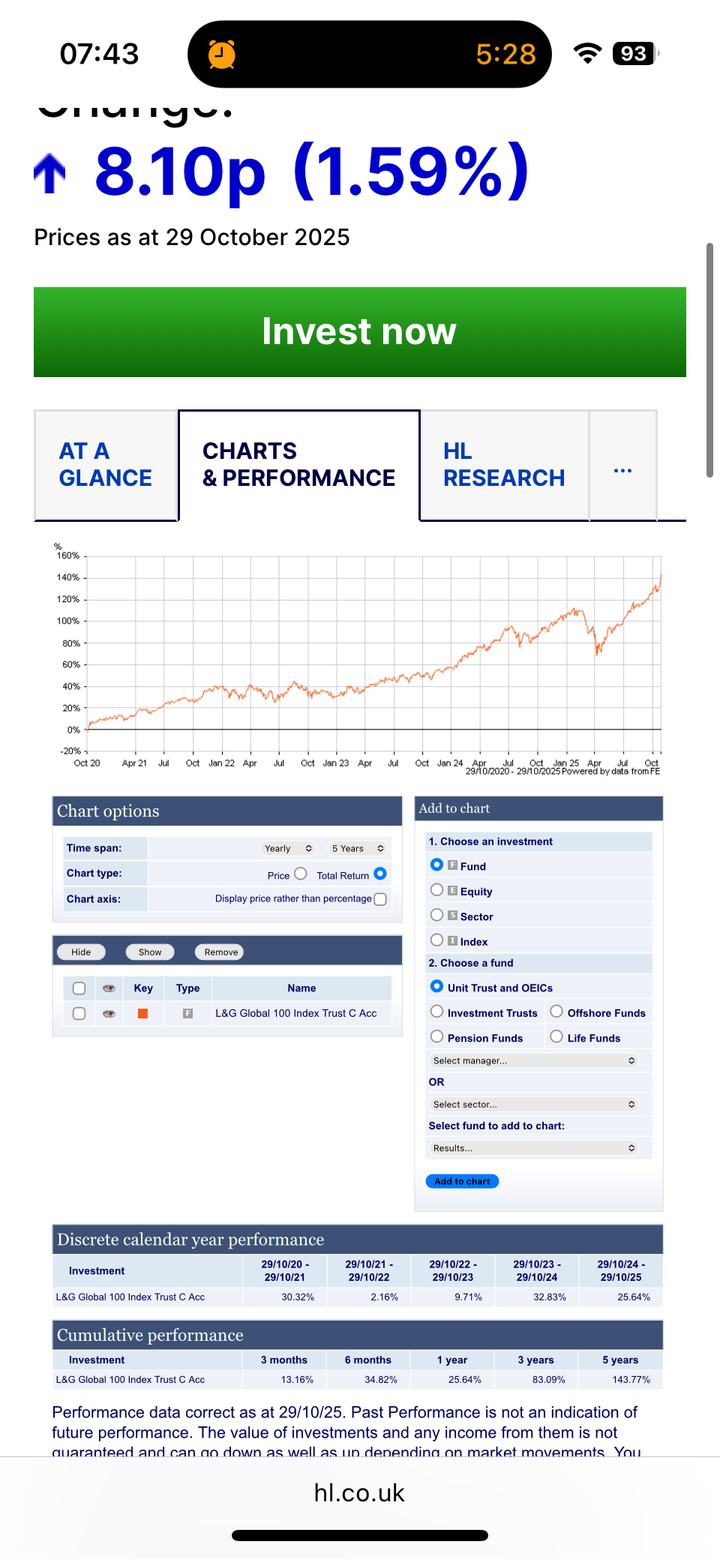Click the blue up arrow beside 8.10p

pyautogui.click(x=50, y=174)
